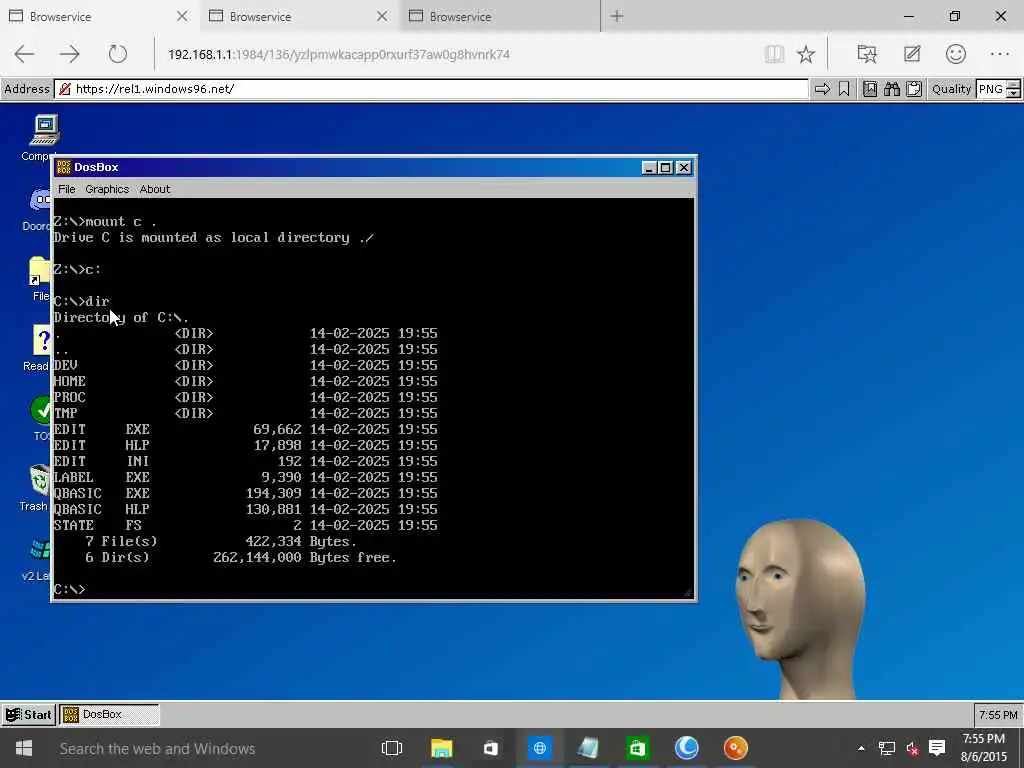
Task: Close the second Browservice tab
Action: [382, 16]
